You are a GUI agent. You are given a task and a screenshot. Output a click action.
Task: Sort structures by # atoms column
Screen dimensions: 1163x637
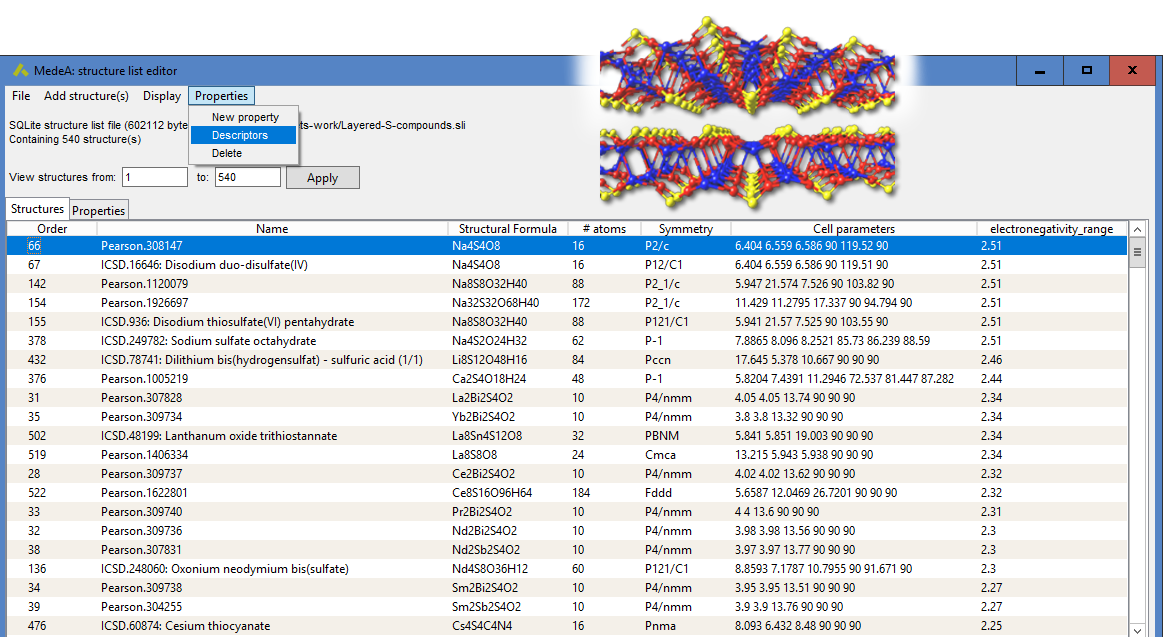pyautogui.click(x=603, y=228)
